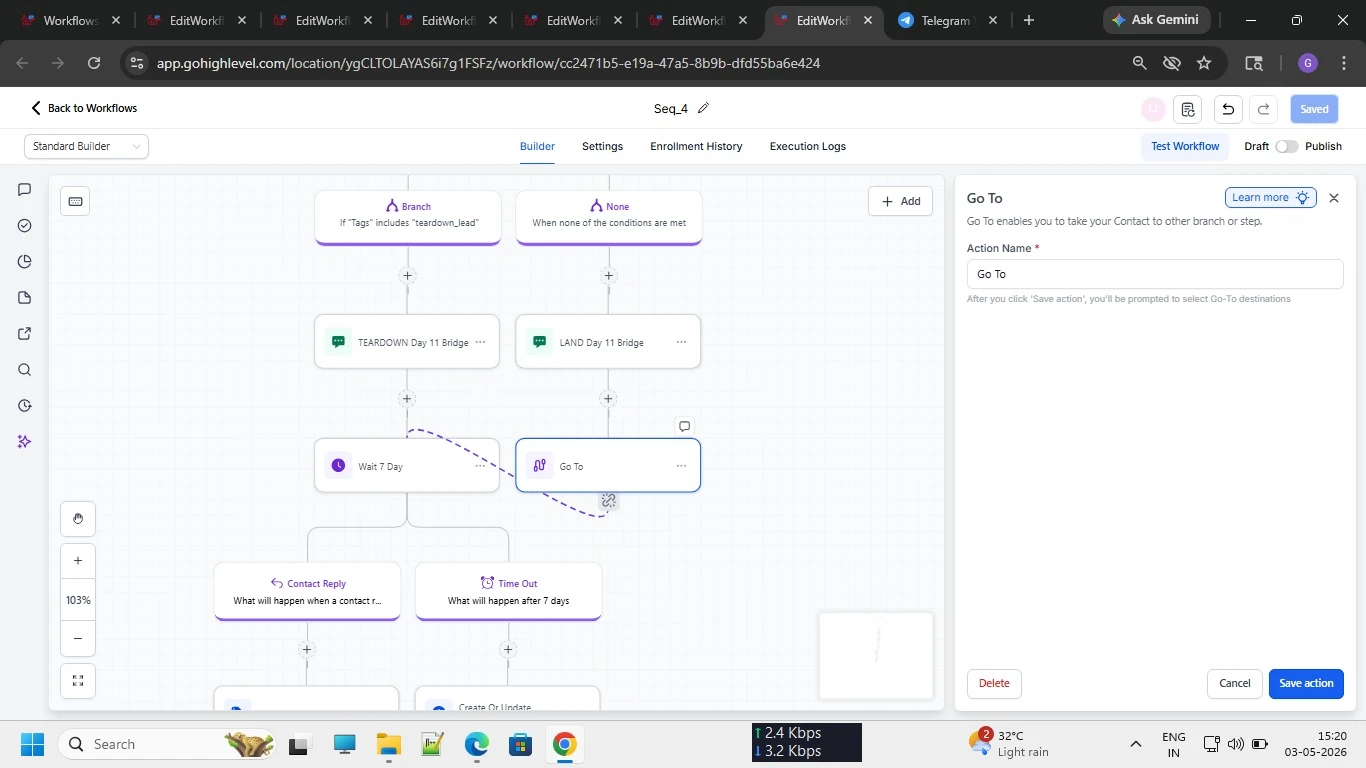
Task: Open Microsoft Edge from taskbar
Action: click(476, 744)
